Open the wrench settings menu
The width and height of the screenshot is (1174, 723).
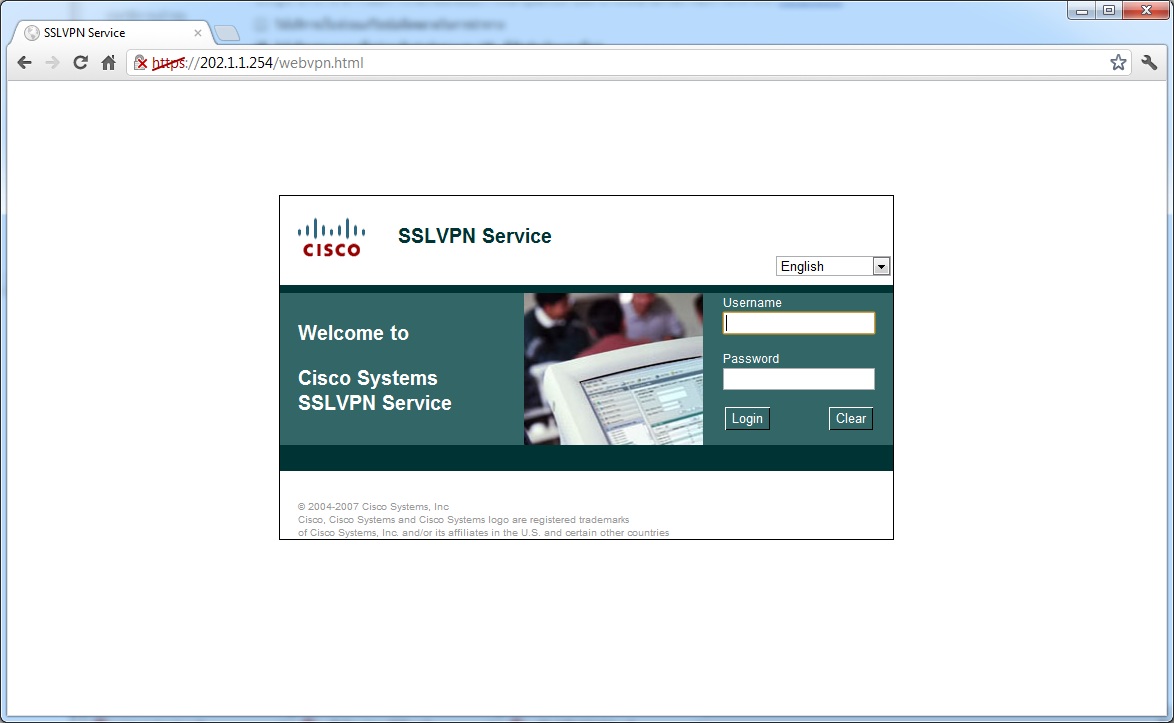pos(1149,63)
